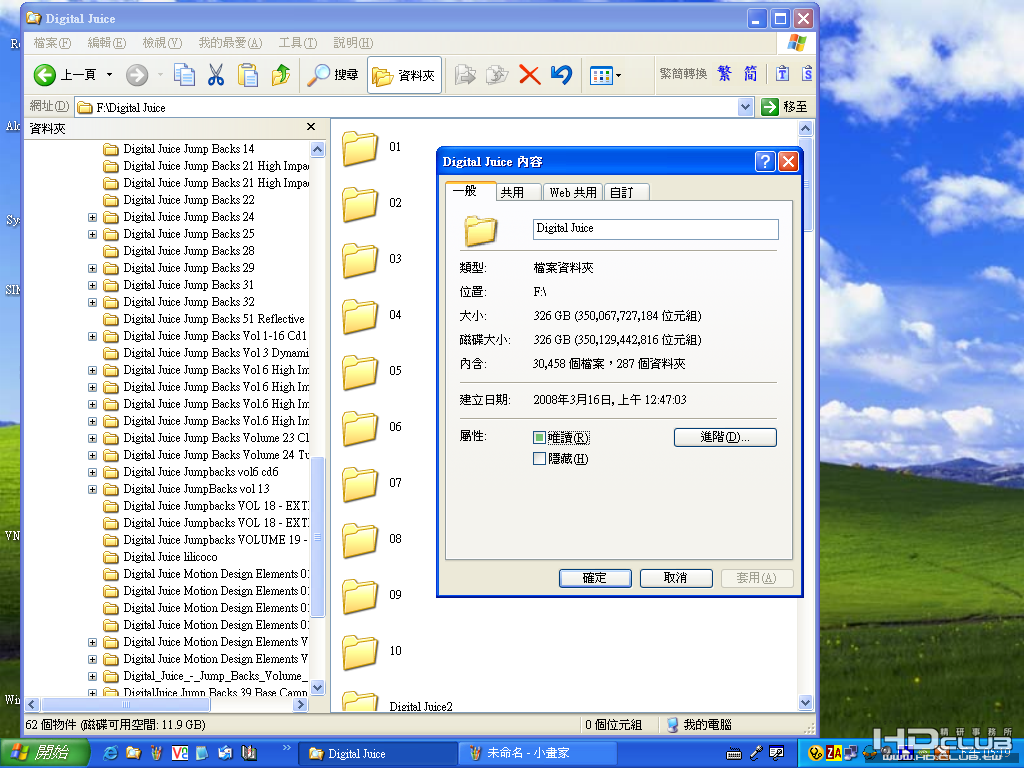This screenshot has height=768, width=1024.
Task: Open the 檔案 menu
Action: point(52,43)
